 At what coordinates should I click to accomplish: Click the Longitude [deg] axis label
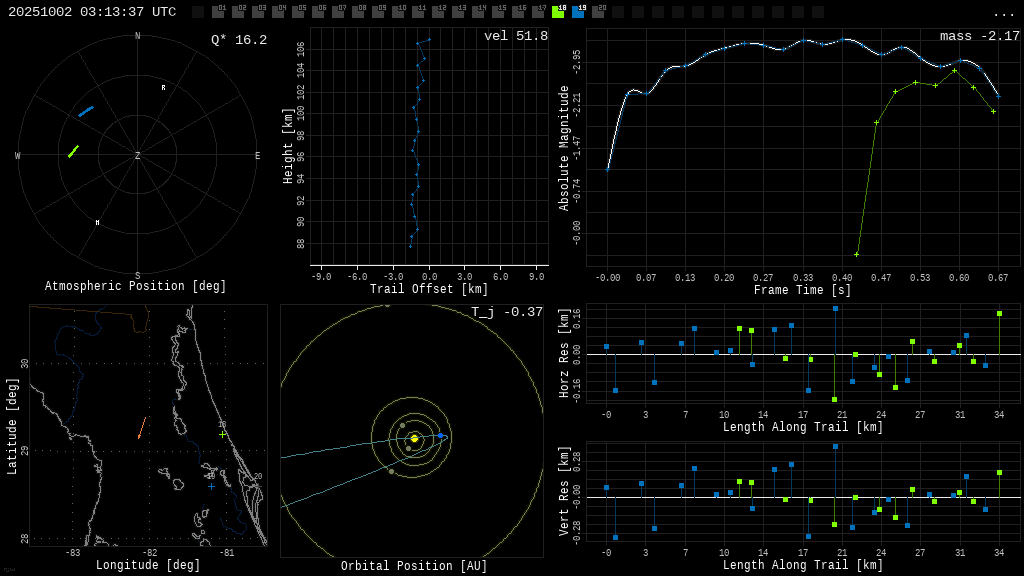(148, 565)
